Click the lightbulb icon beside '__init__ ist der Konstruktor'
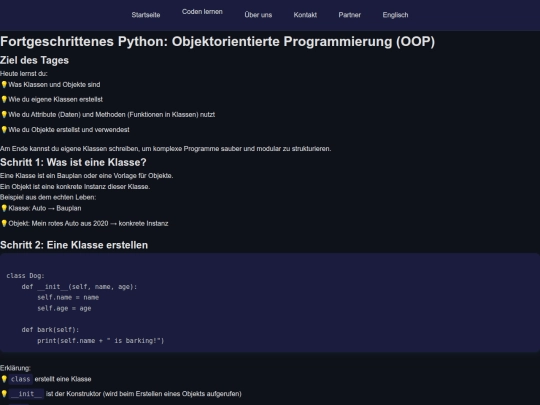This screenshot has width=540, height=405. (4, 394)
